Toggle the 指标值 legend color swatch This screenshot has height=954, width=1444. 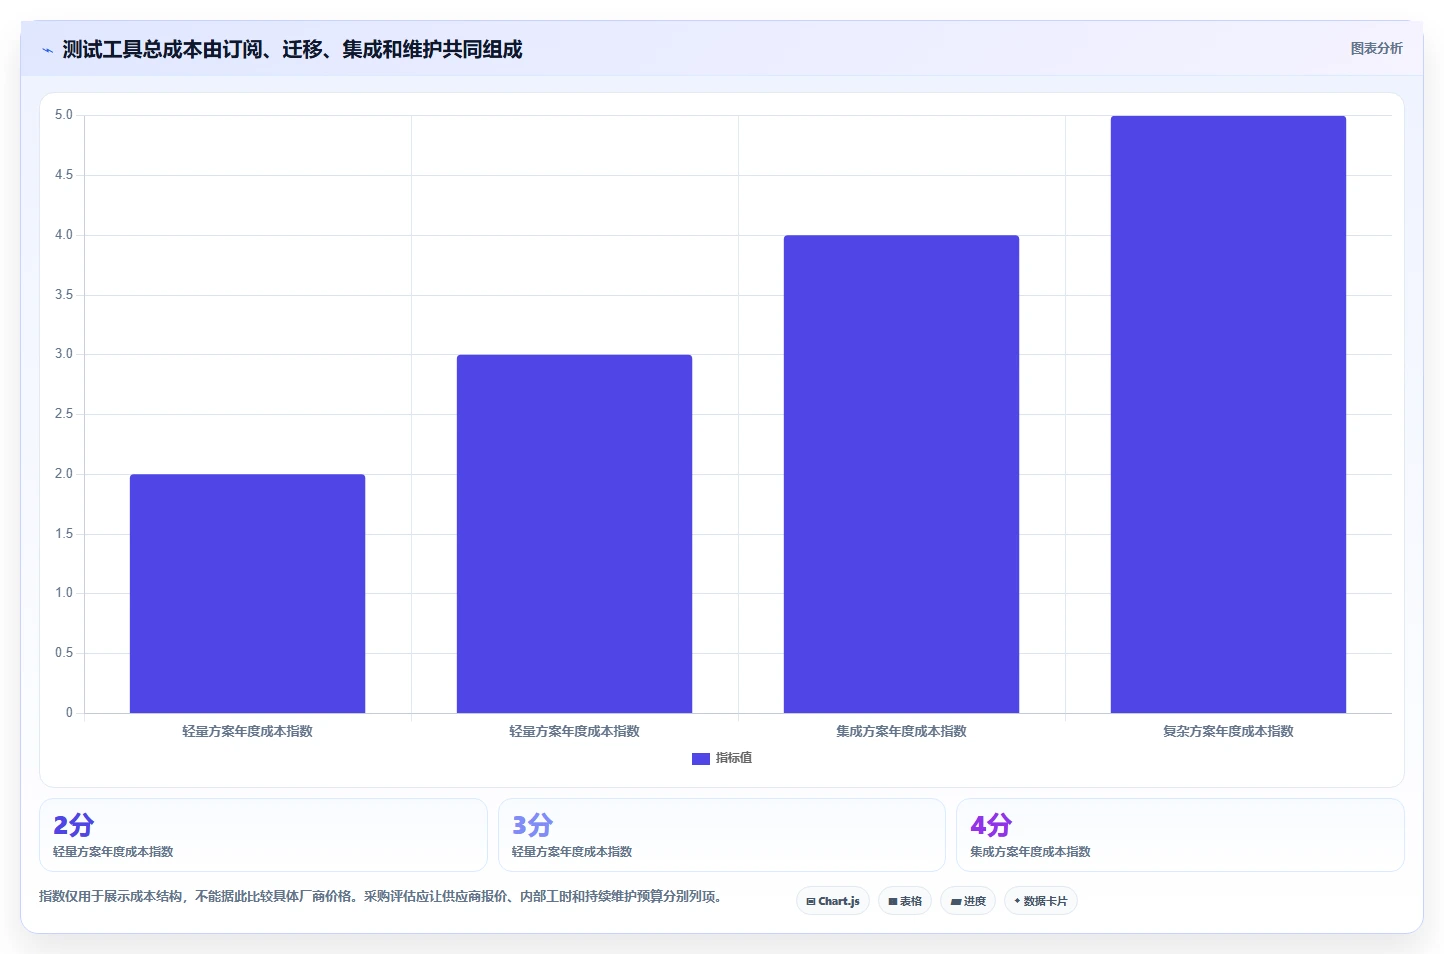pyautogui.click(x=701, y=759)
